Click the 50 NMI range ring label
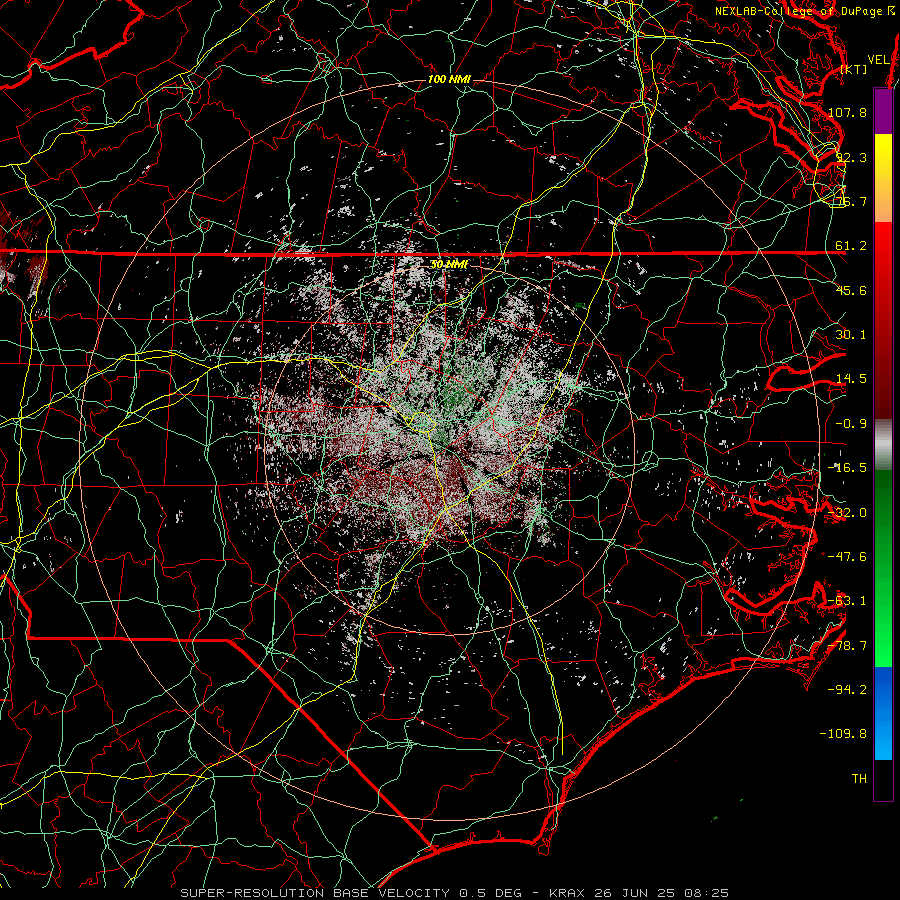 [x=449, y=265]
